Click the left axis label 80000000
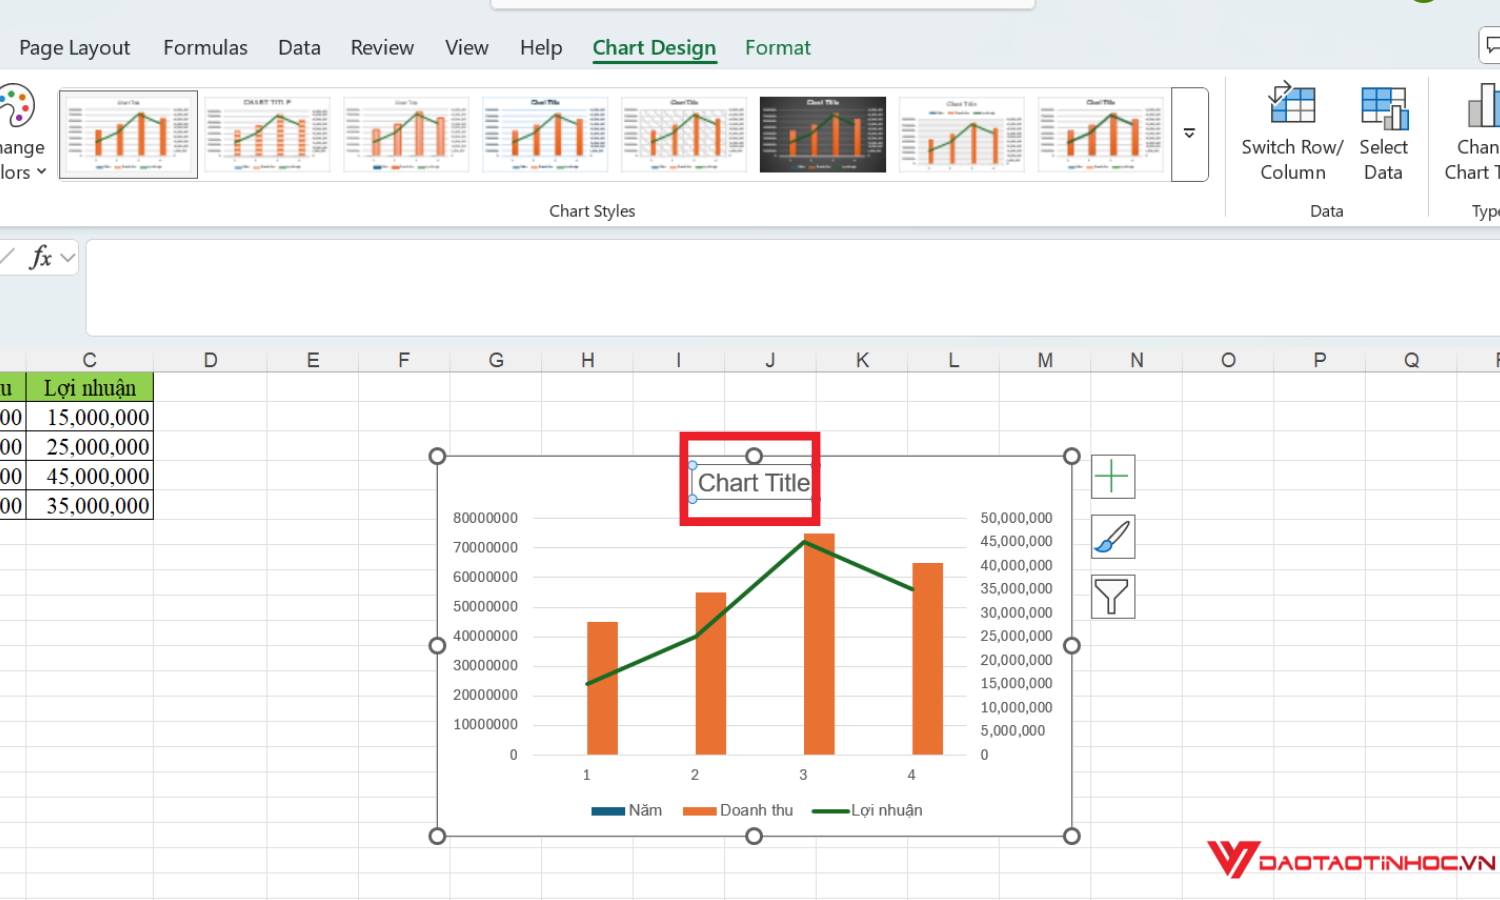This screenshot has width=1500, height=900. [x=485, y=518]
